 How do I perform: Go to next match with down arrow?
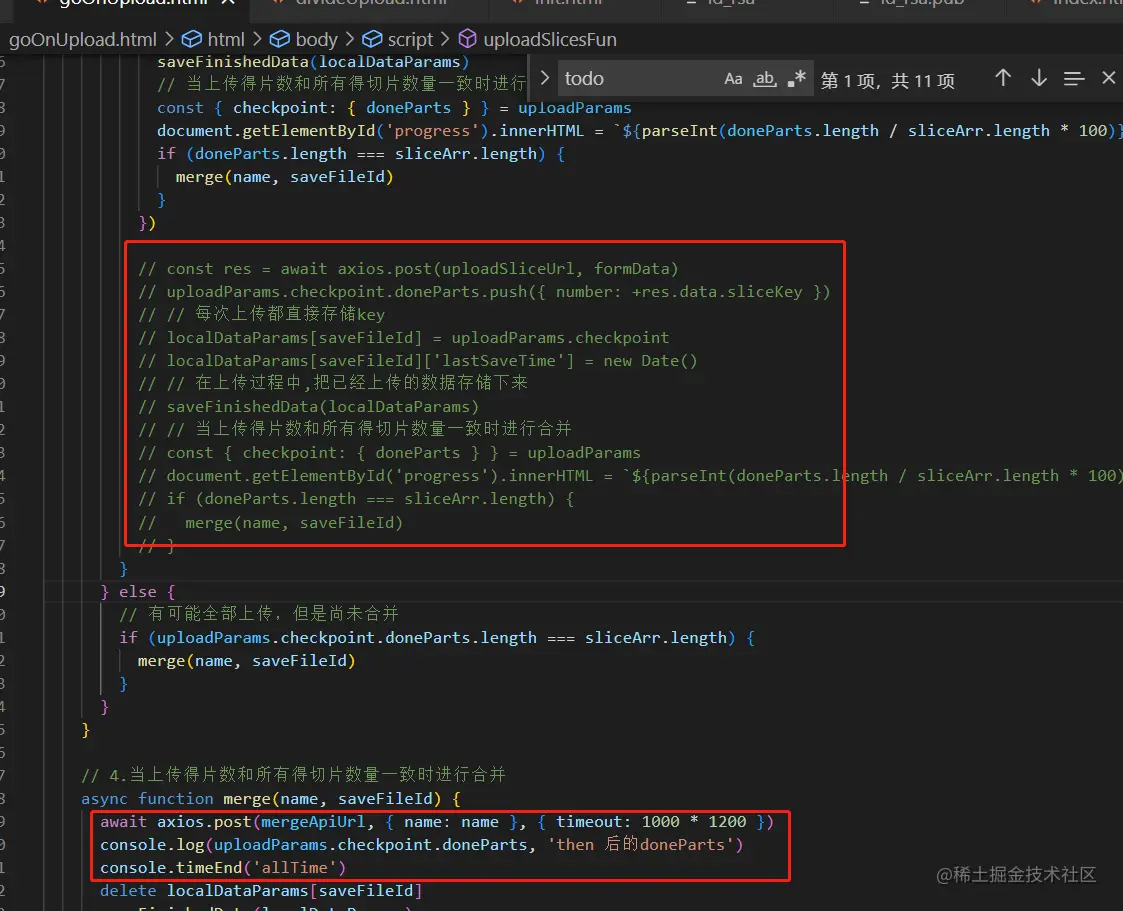(x=1038, y=78)
